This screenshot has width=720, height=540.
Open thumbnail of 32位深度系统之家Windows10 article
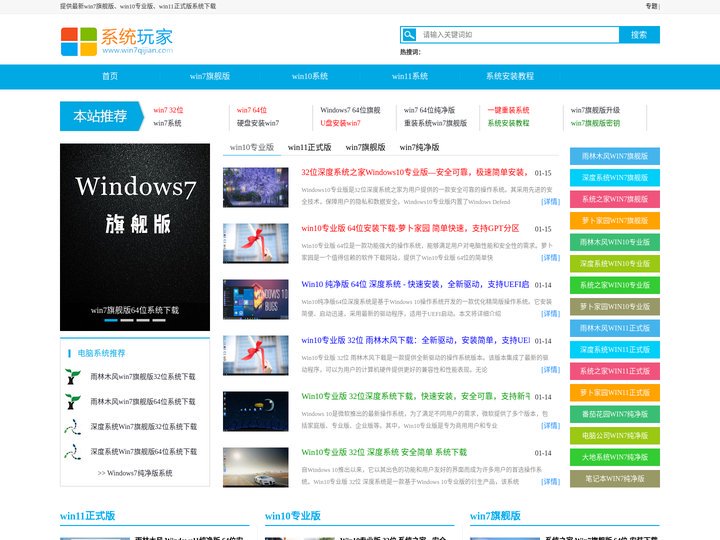[256, 187]
